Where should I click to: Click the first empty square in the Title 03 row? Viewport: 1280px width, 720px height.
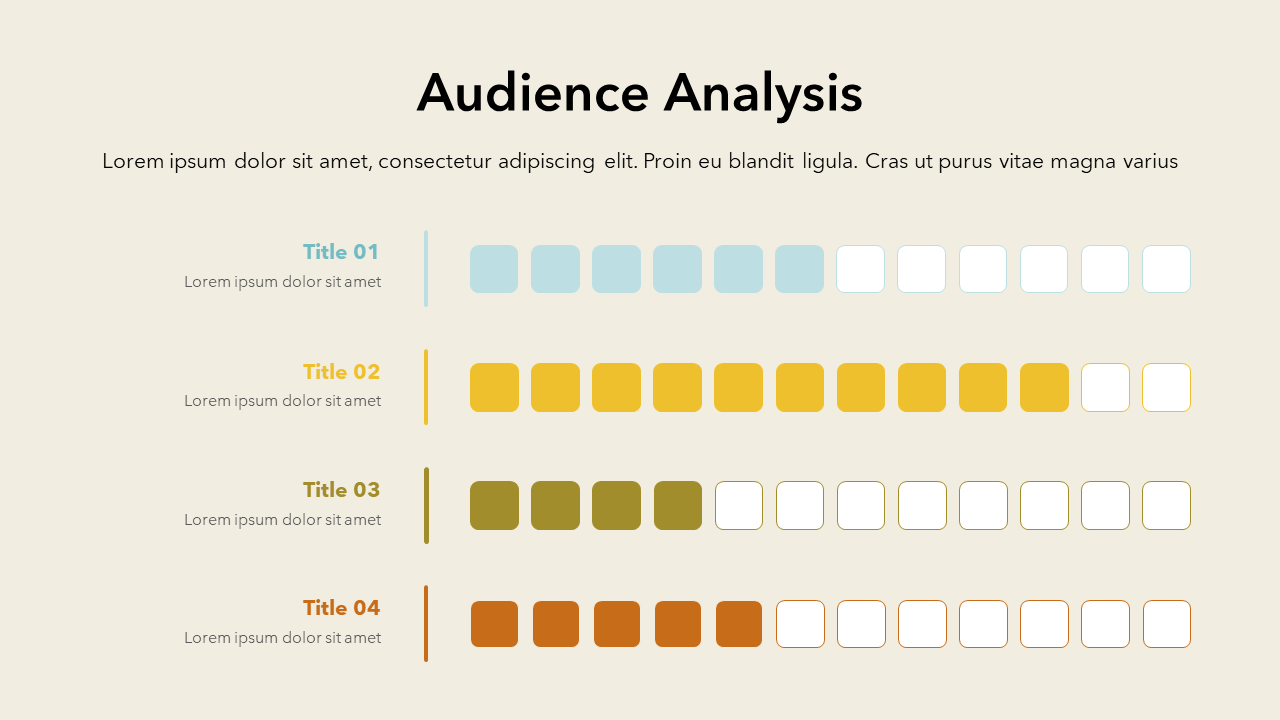click(738, 505)
